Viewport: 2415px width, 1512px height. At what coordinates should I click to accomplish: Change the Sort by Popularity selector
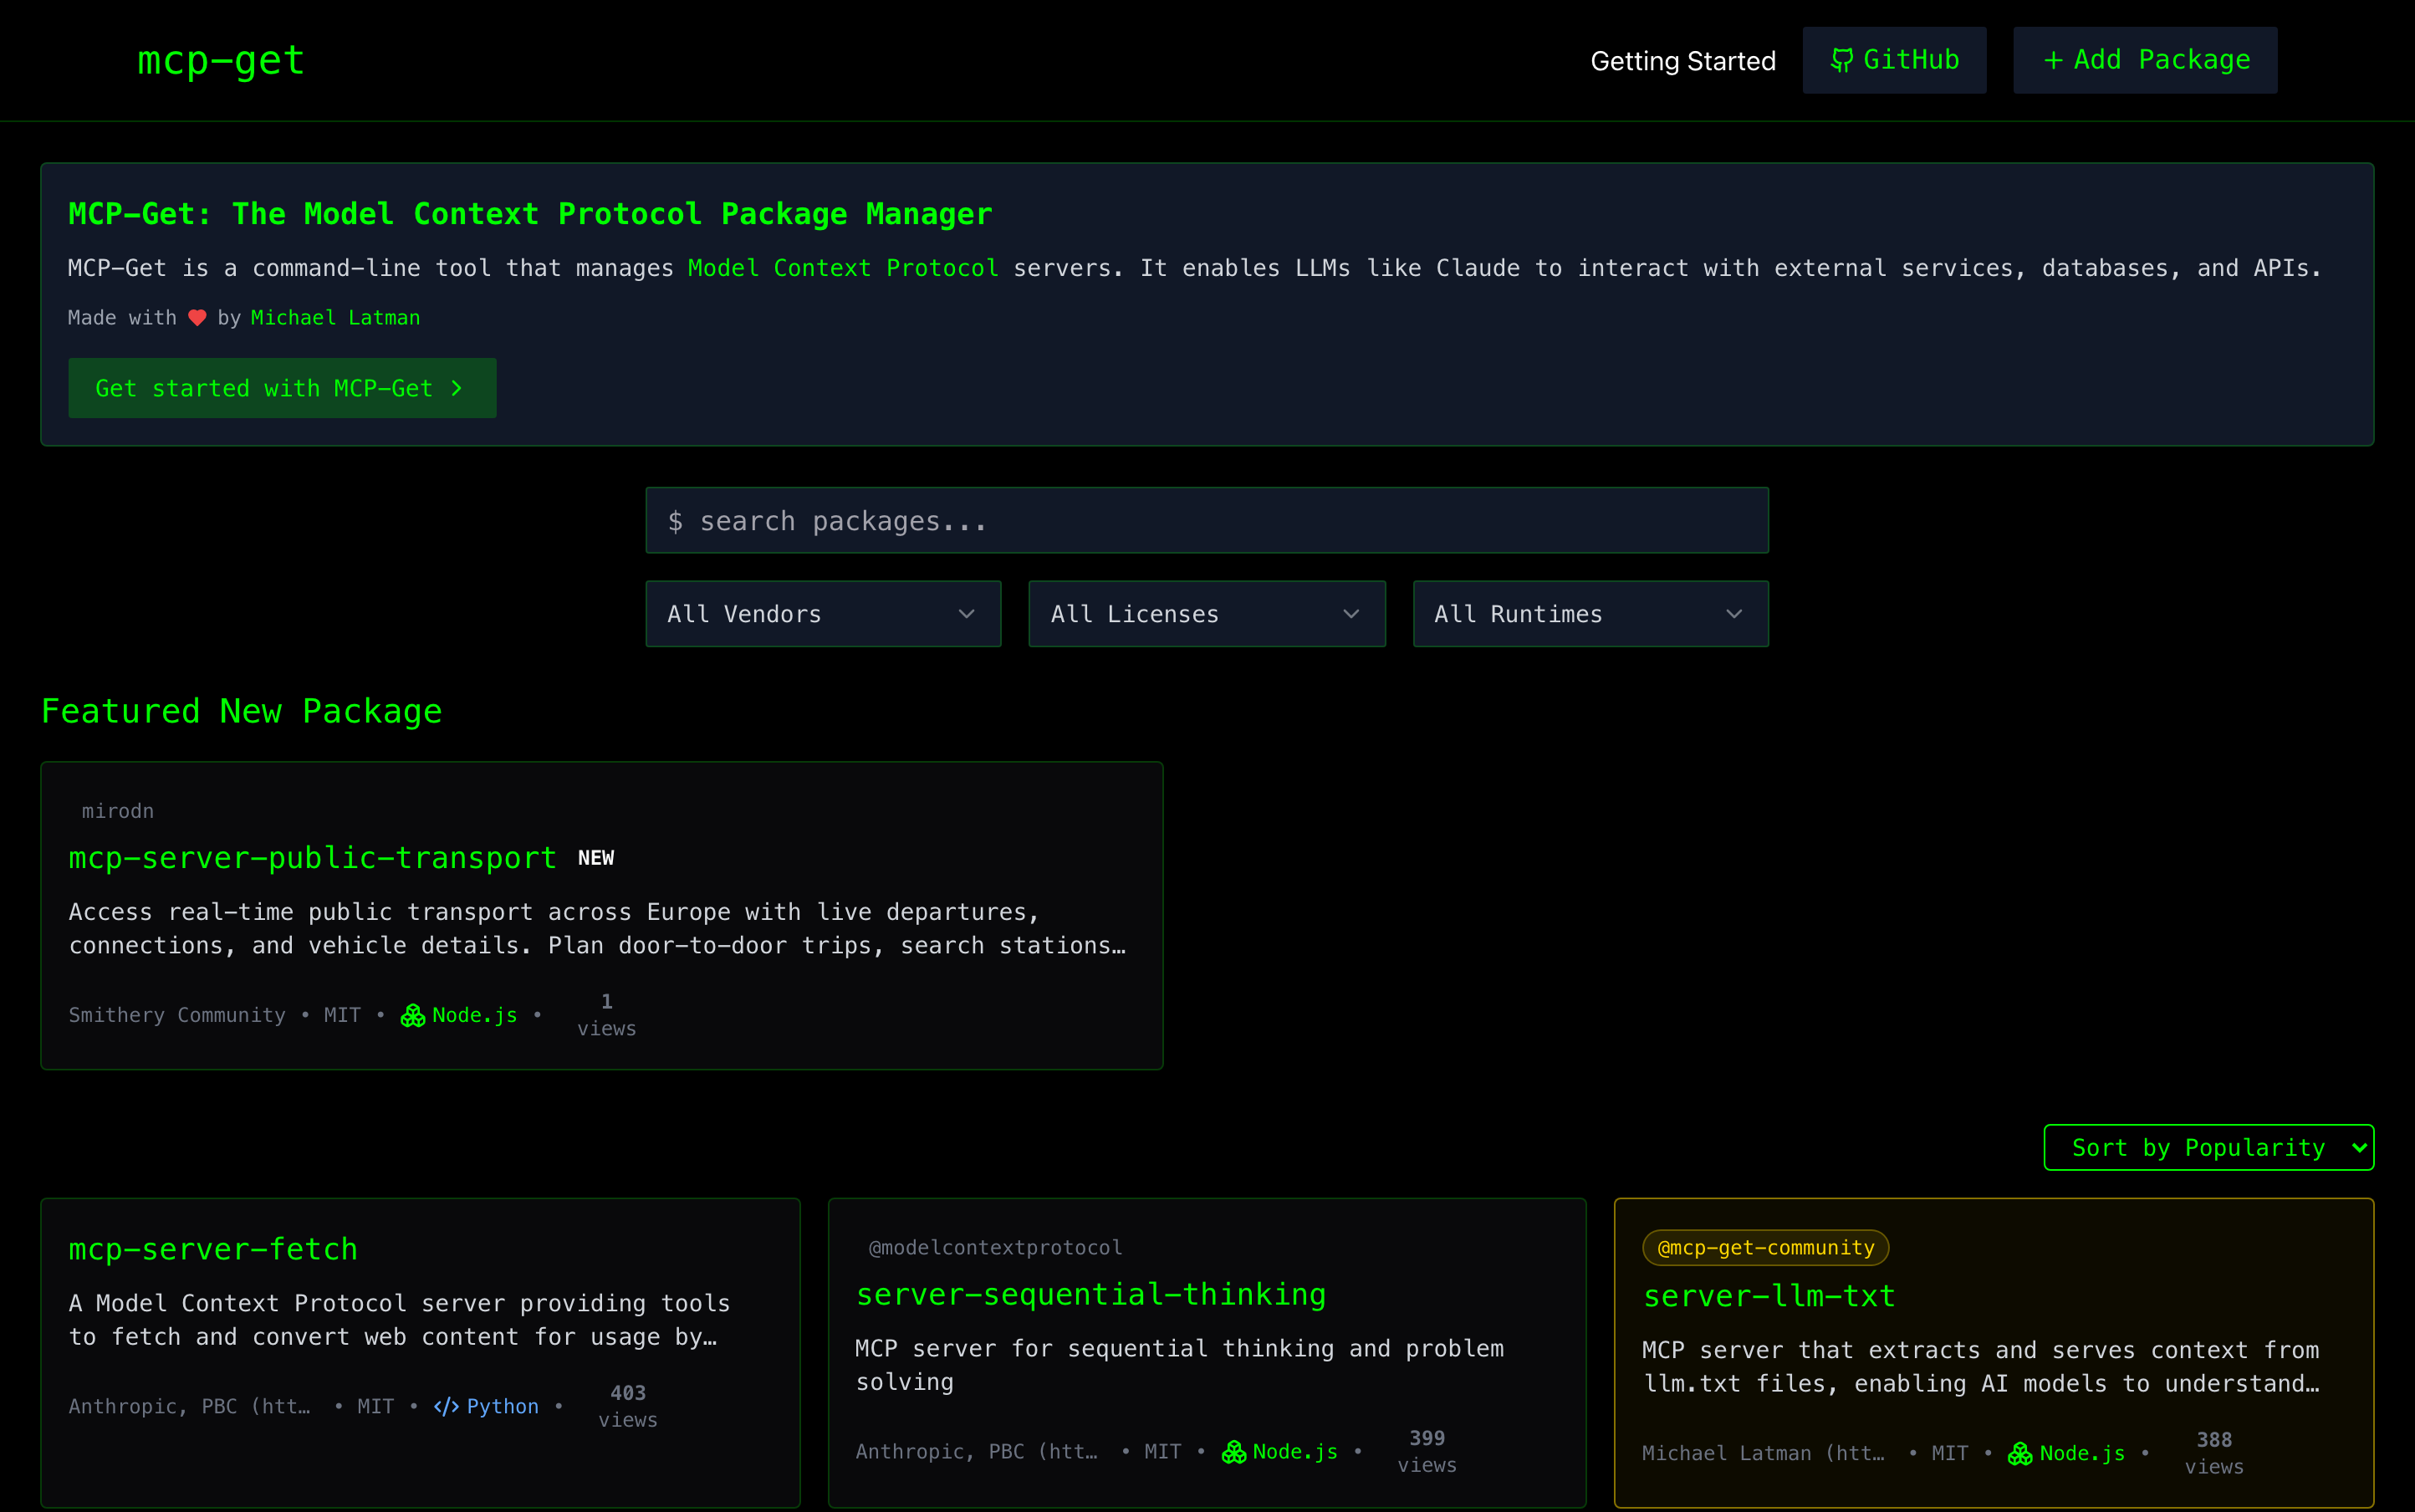[2208, 1148]
